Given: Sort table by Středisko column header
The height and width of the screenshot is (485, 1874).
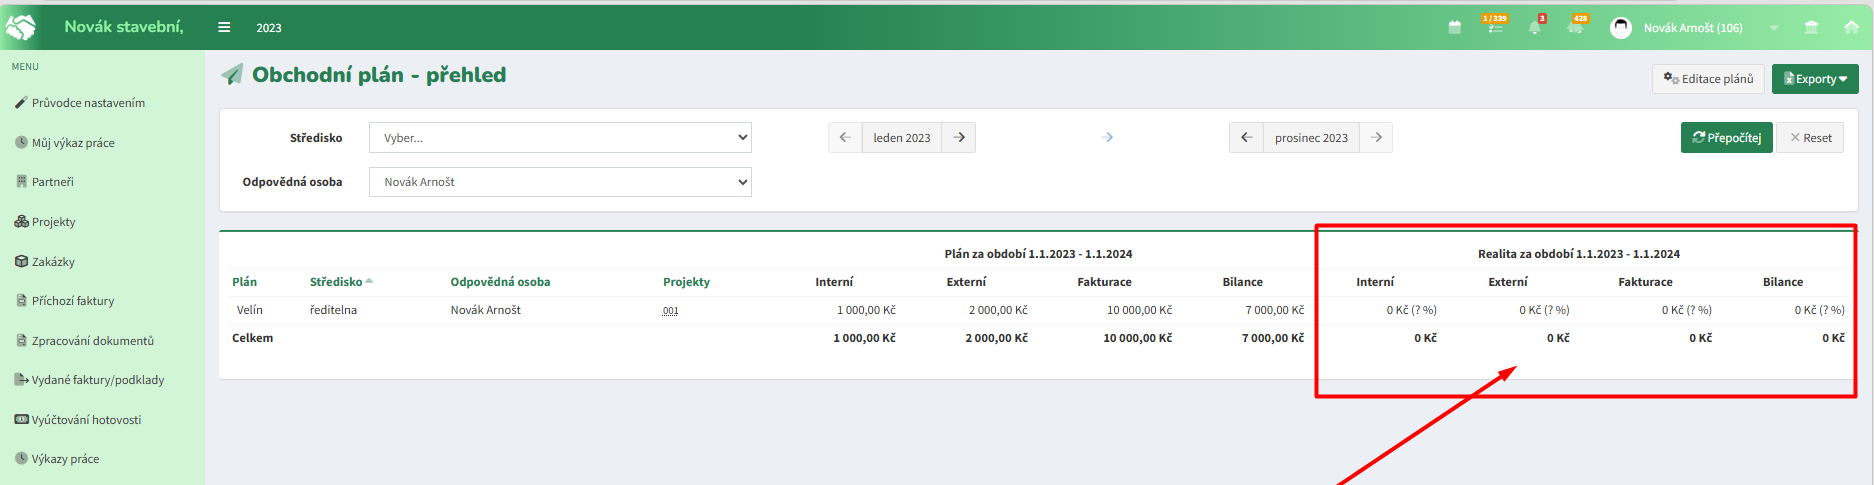Looking at the screenshot, I should pos(336,282).
